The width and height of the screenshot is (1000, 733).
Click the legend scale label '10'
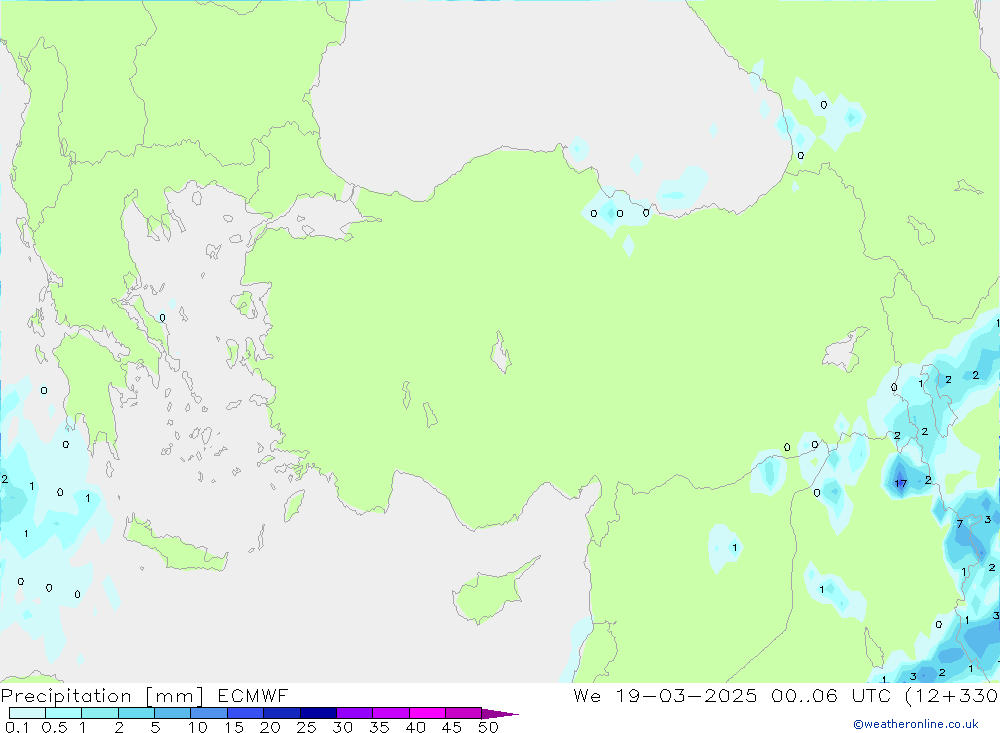[x=198, y=727]
